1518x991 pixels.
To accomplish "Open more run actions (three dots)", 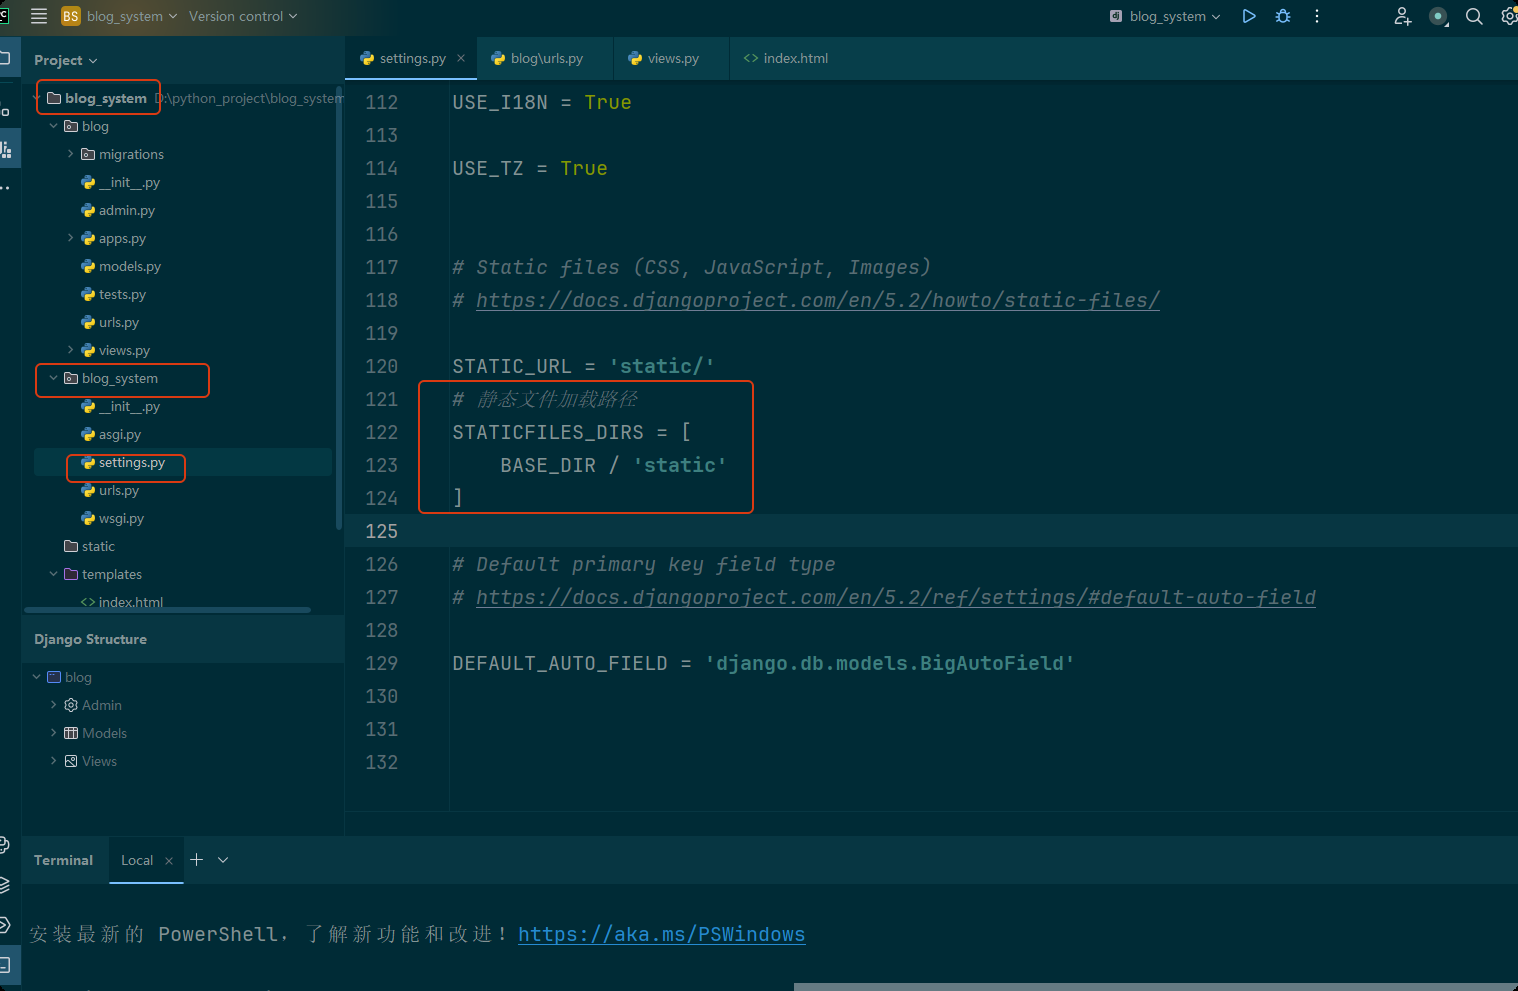I will click(x=1317, y=16).
